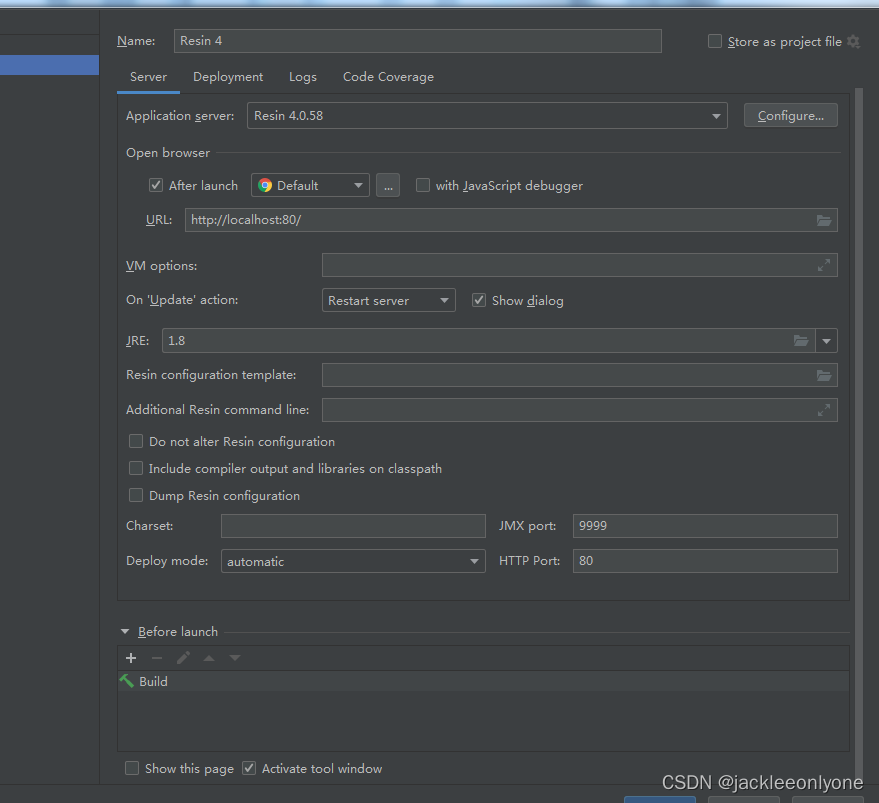Click the Configure... button

[x=790, y=116]
